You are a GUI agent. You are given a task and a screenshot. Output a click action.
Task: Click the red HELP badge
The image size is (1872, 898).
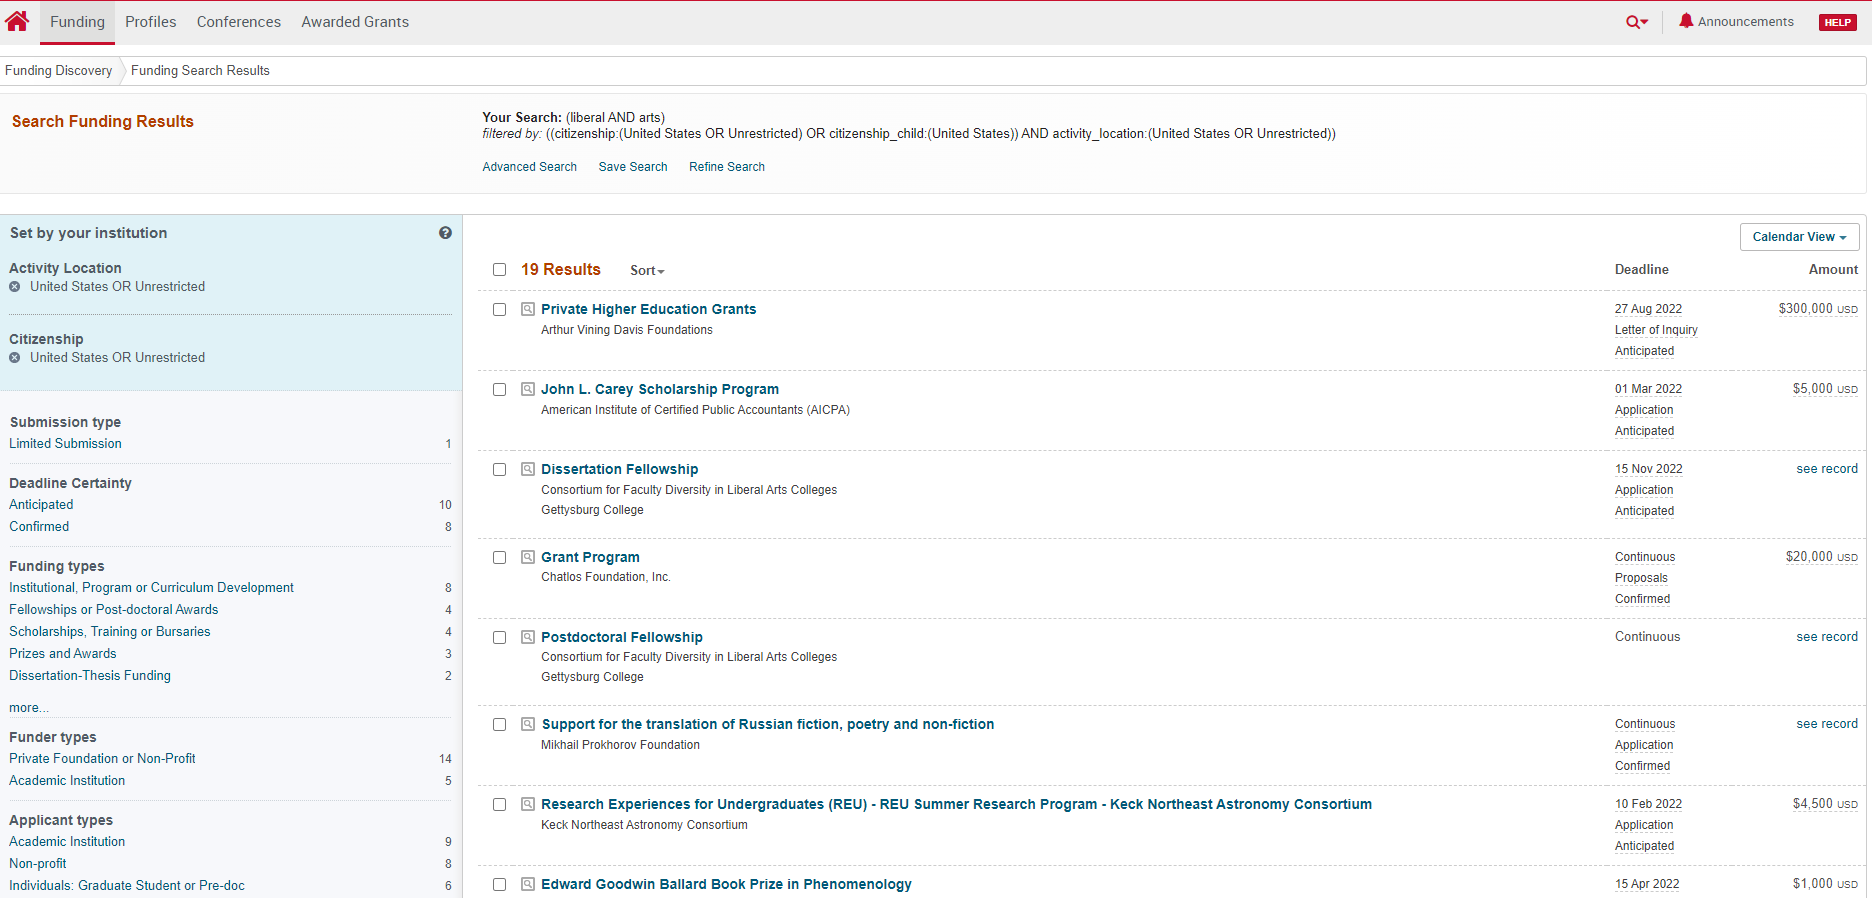pyautogui.click(x=1837, y=22)
